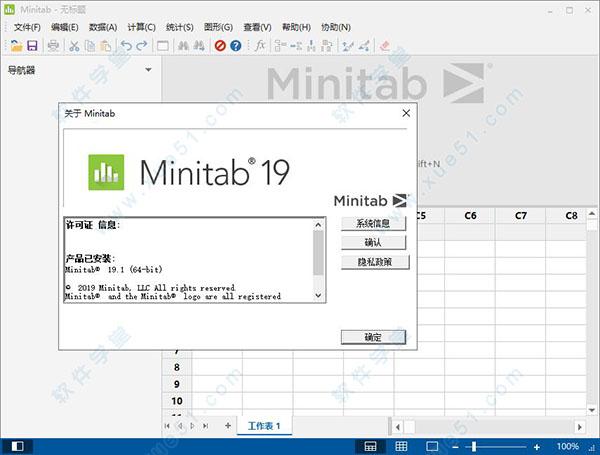
Task: Click the red Cancel circle icon
Action: 220,46
